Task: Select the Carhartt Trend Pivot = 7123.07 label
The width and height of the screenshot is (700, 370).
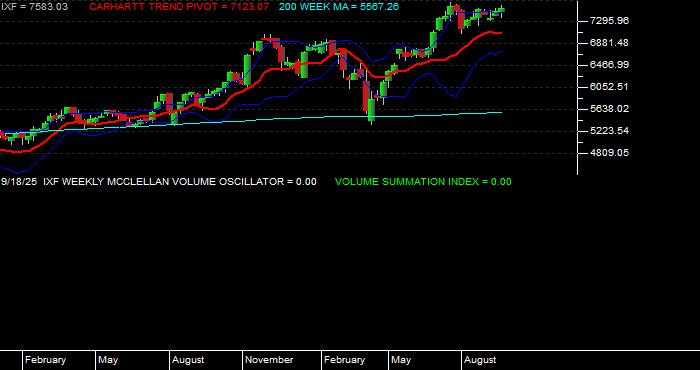Action: (179, 7)
